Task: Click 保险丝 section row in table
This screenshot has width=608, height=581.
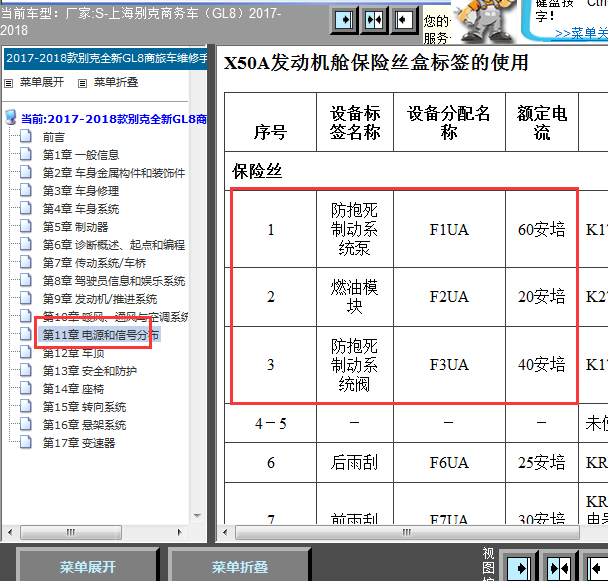Action: (x=416, y=171)
